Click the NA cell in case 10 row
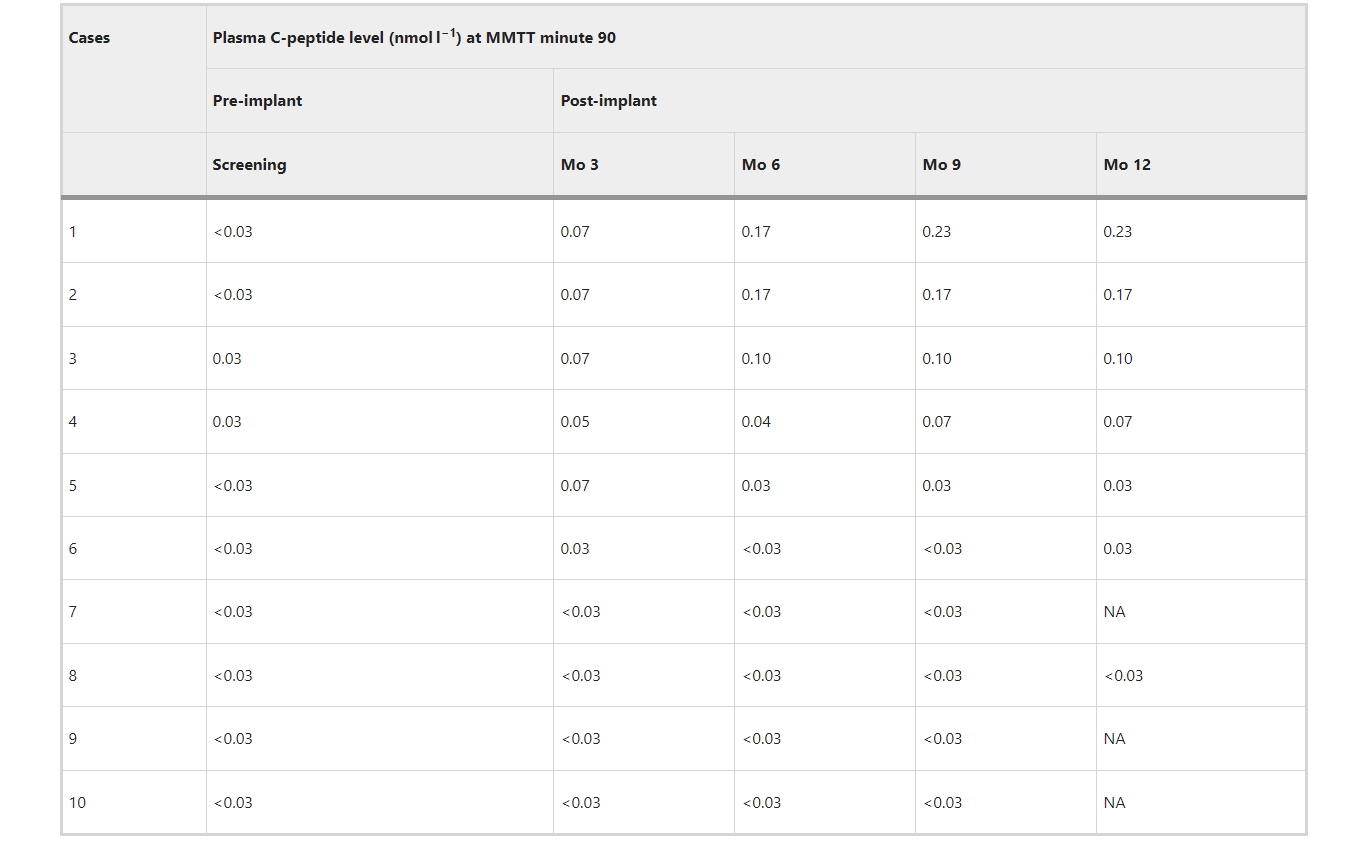This screenshot has height=842, width=1368. click(1114, 803)
